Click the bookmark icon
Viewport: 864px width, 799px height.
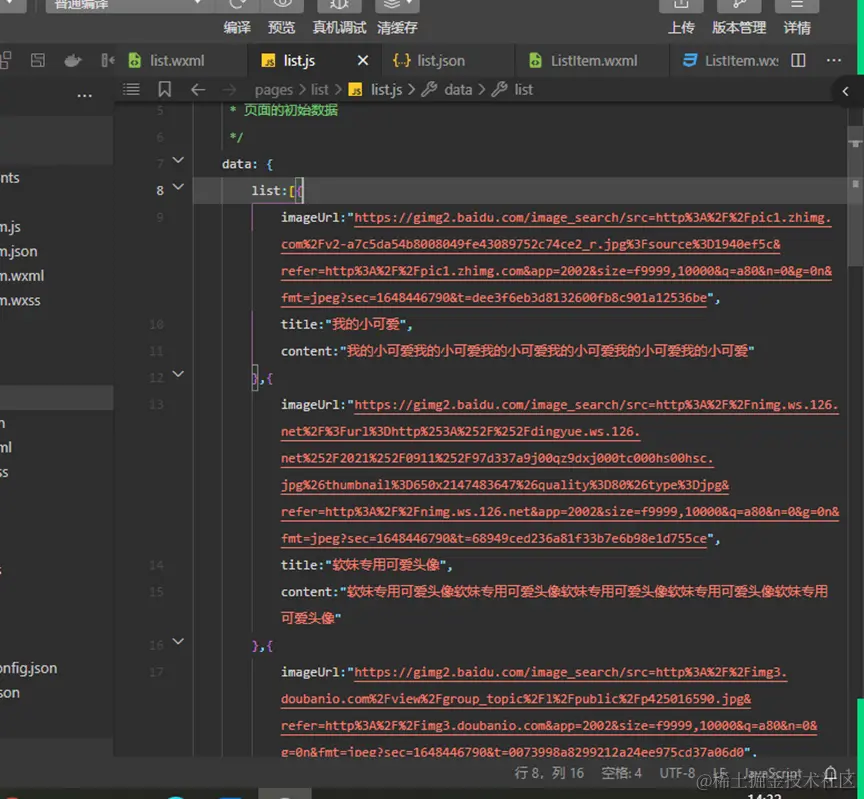[164, 89]
